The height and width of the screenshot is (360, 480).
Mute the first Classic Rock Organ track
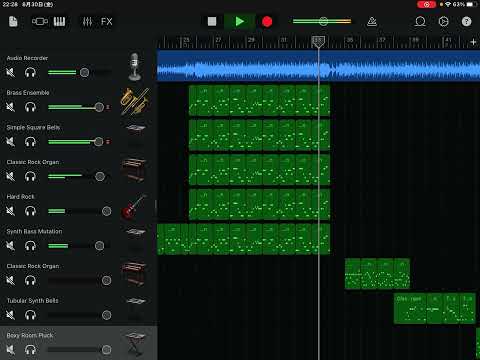[10, 176]
